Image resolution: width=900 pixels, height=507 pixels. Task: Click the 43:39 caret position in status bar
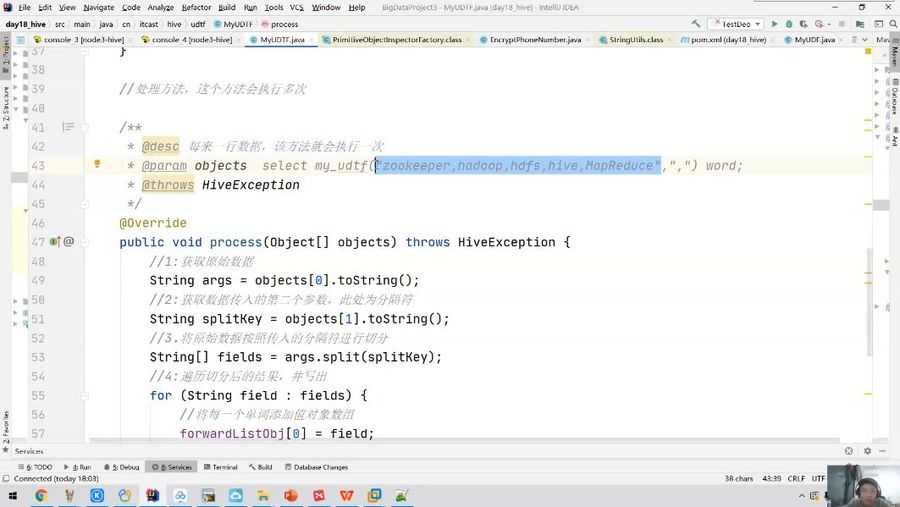pyautogui.click(x=771, y=478)
